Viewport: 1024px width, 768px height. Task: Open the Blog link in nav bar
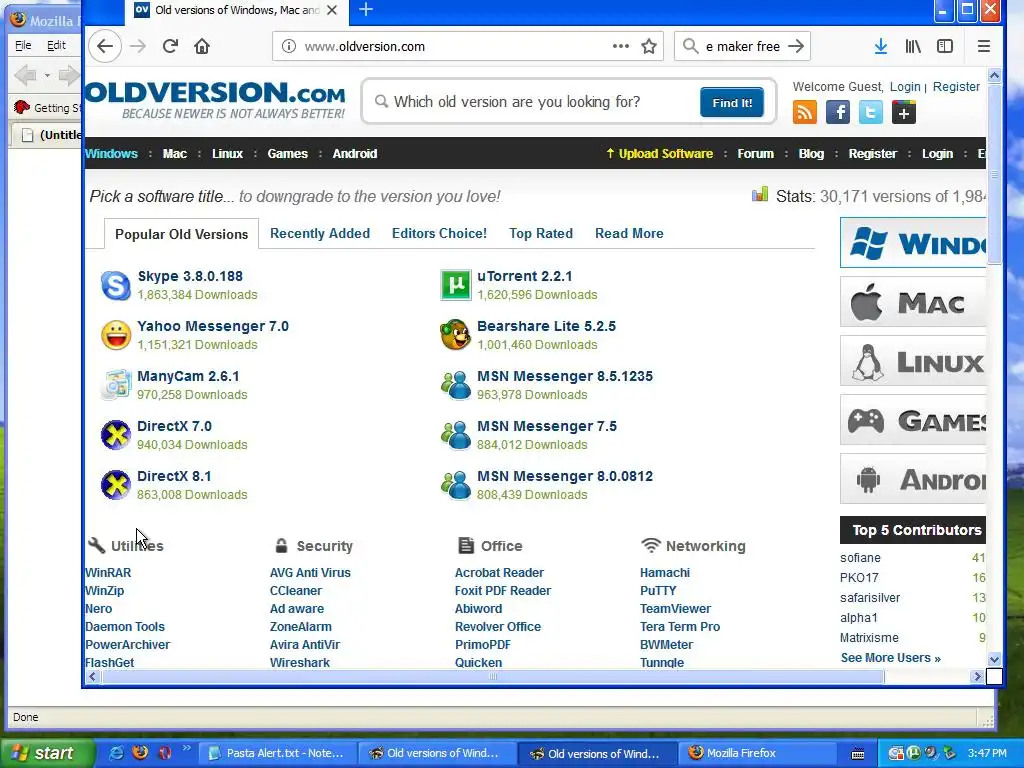coord(811,154)
